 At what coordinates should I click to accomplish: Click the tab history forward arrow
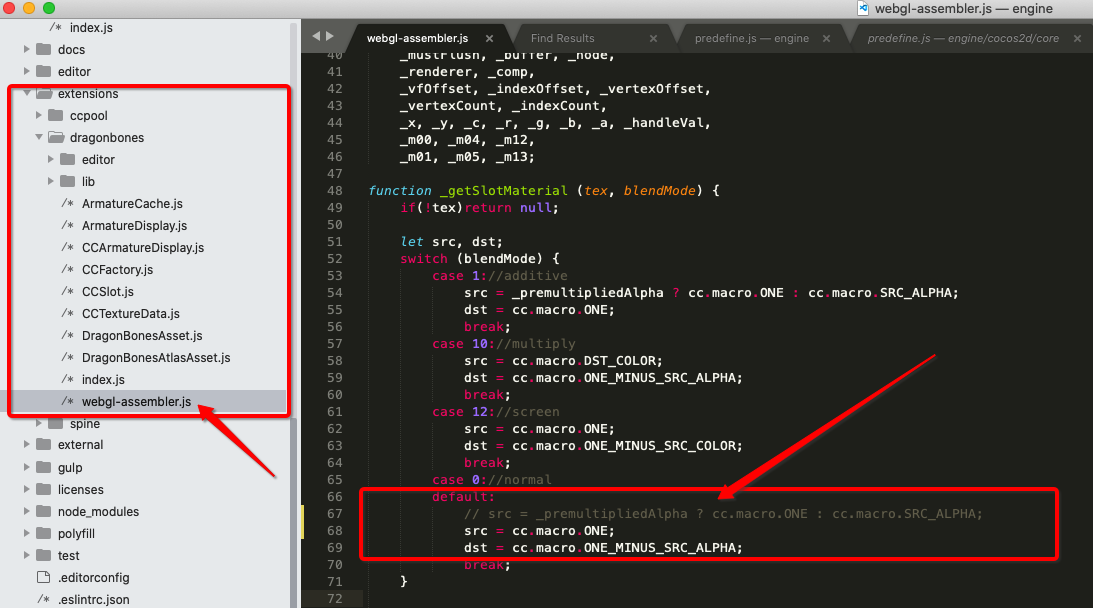click(x=330, y=37)
